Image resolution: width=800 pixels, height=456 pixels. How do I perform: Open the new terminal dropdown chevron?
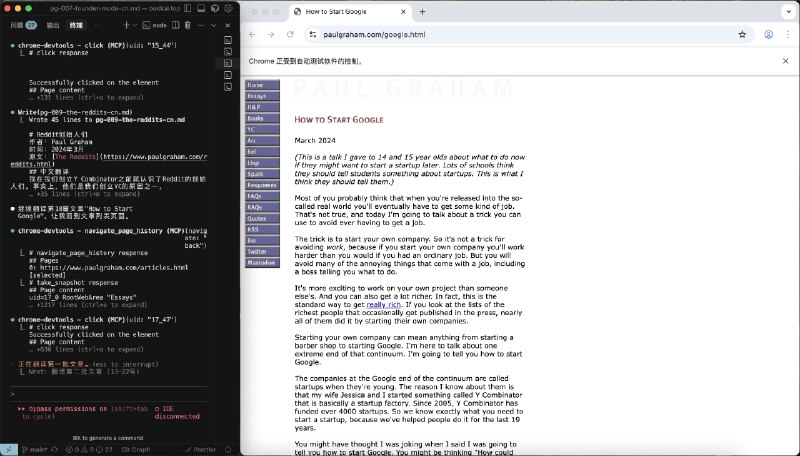[x=135, y=25]
